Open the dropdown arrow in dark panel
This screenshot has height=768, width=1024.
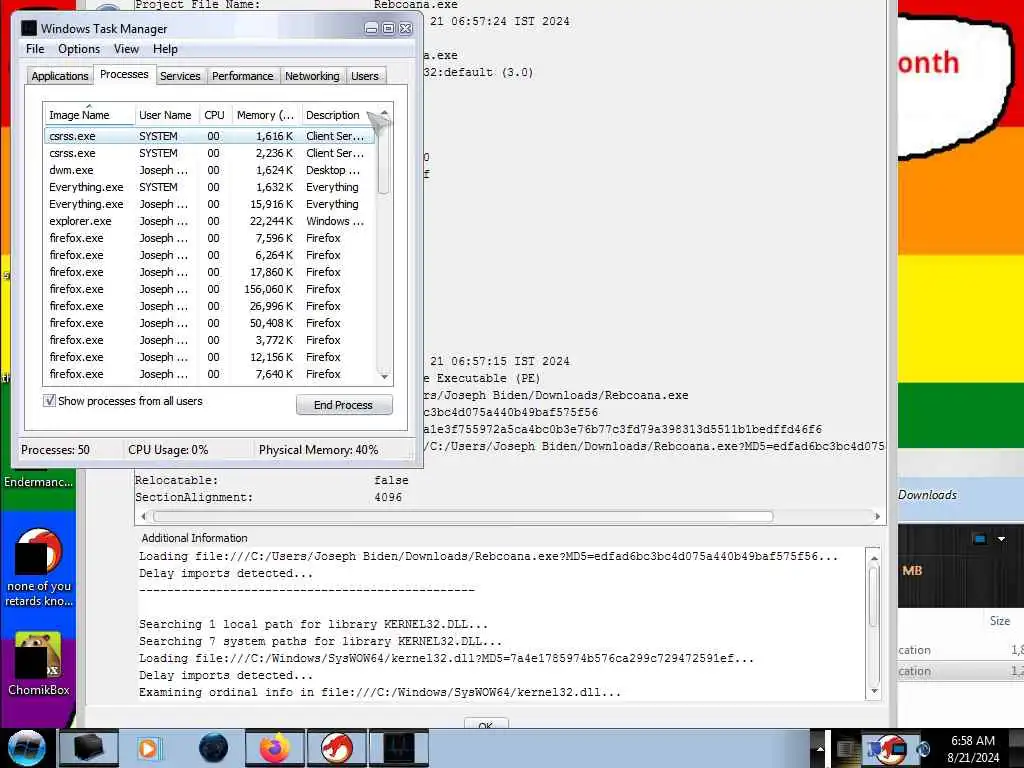1001,539
